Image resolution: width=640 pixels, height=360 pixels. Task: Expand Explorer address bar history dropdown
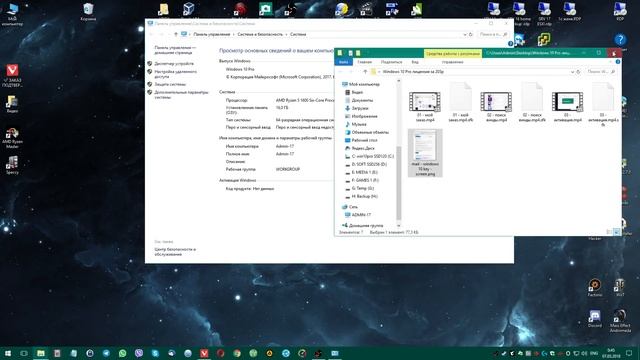572,72
